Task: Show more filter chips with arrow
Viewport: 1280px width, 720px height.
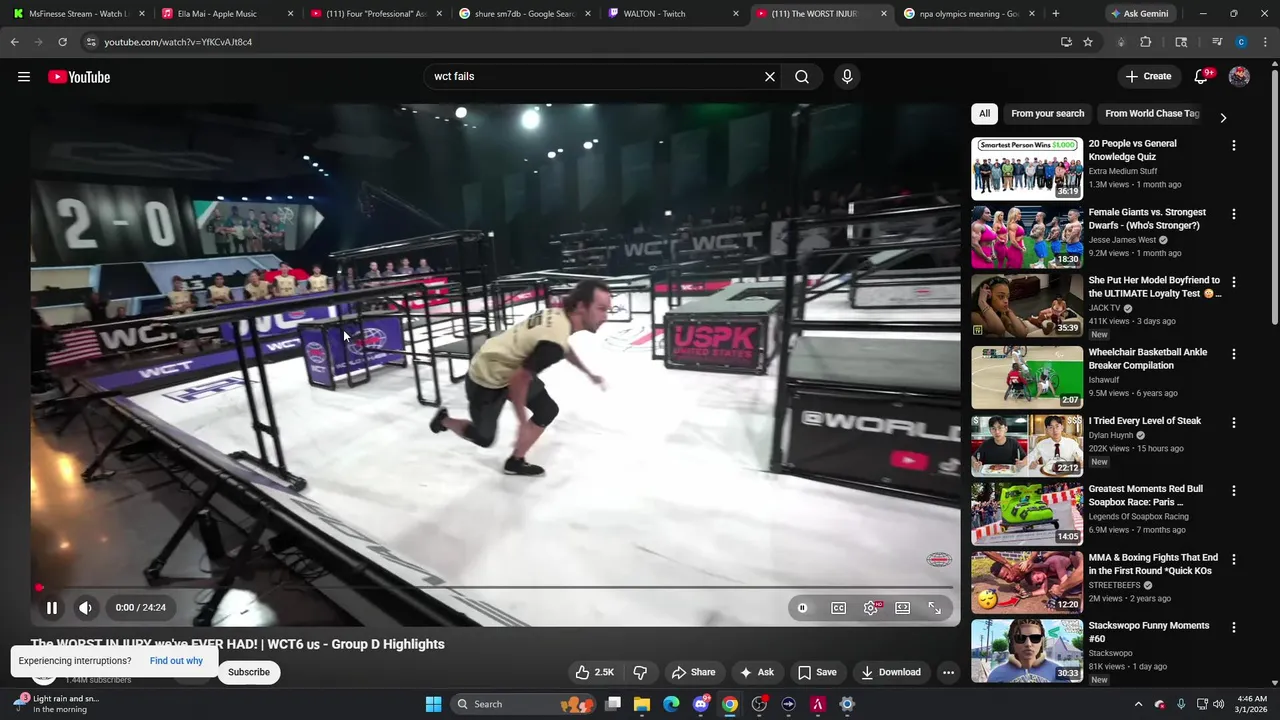Action: (x=1223, y=118)
